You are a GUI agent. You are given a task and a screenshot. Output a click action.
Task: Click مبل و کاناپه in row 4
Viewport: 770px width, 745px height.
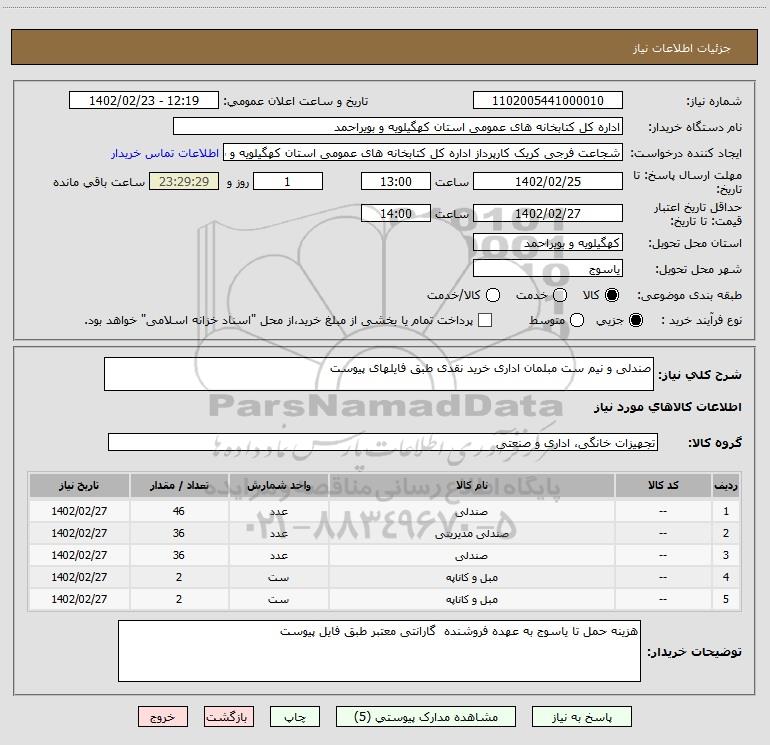(x=471, y=578)
